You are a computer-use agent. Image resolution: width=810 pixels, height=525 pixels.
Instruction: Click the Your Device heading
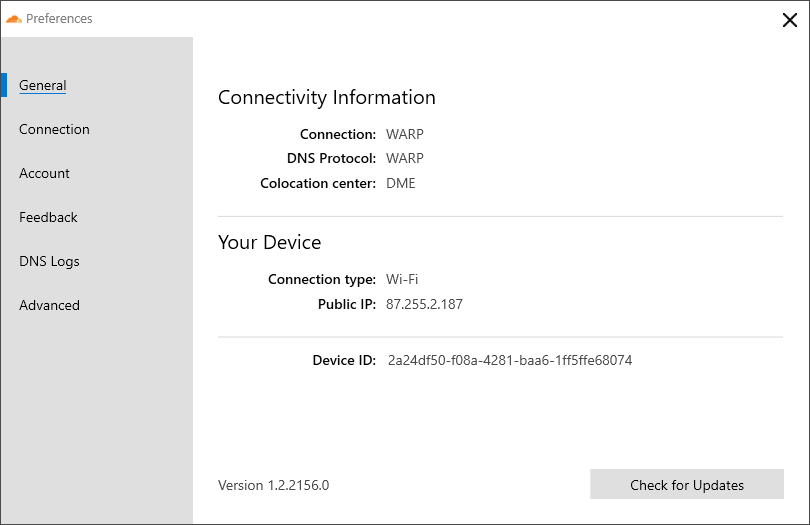269,242
